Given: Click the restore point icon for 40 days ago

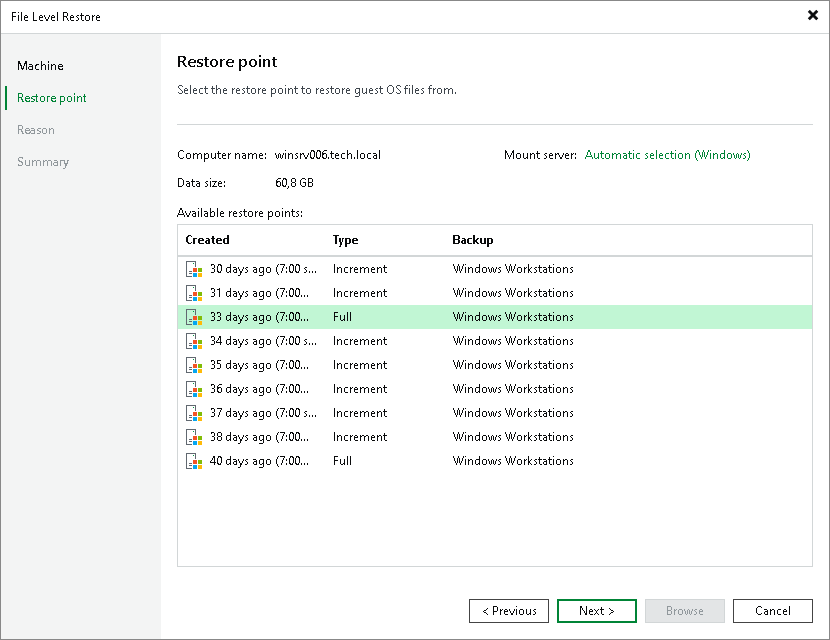Looking at the screenshot, I should tap(194, 461).
